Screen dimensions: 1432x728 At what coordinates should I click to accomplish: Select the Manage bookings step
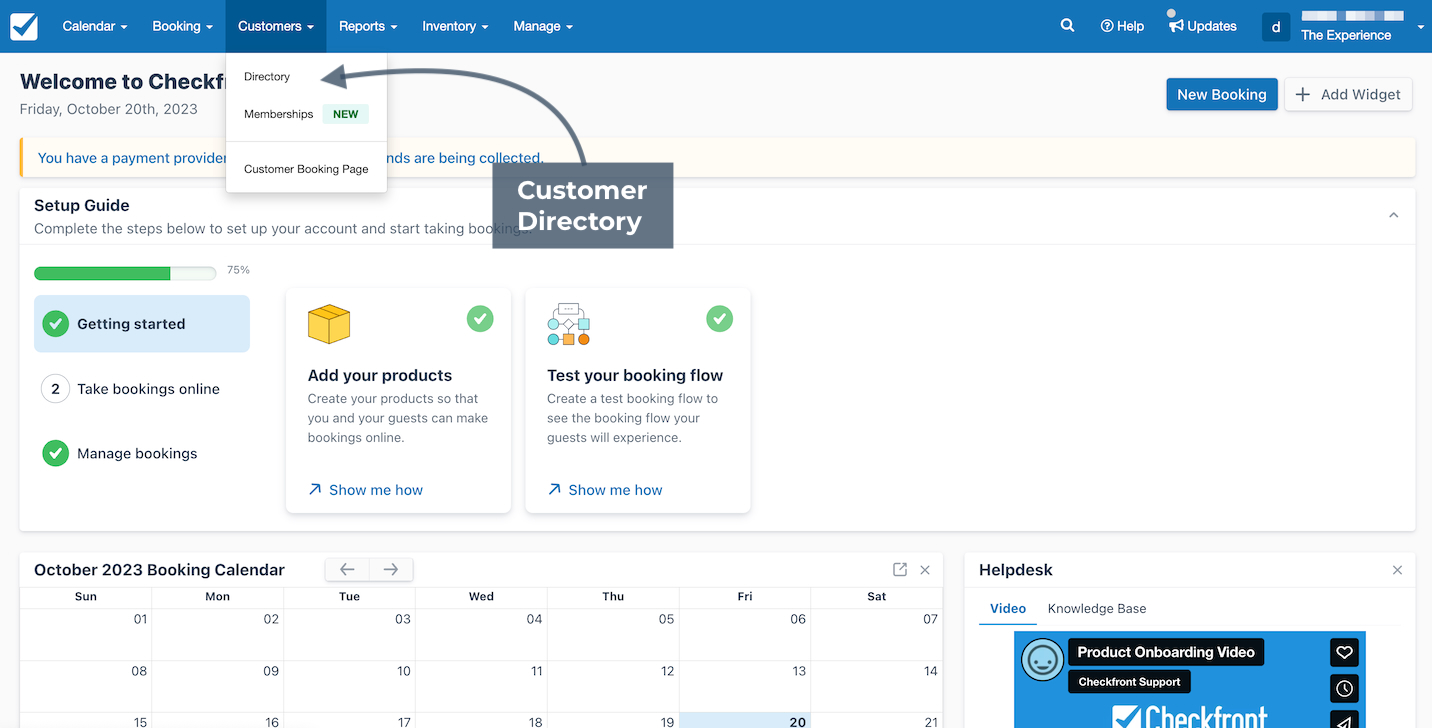pos(142,453)
